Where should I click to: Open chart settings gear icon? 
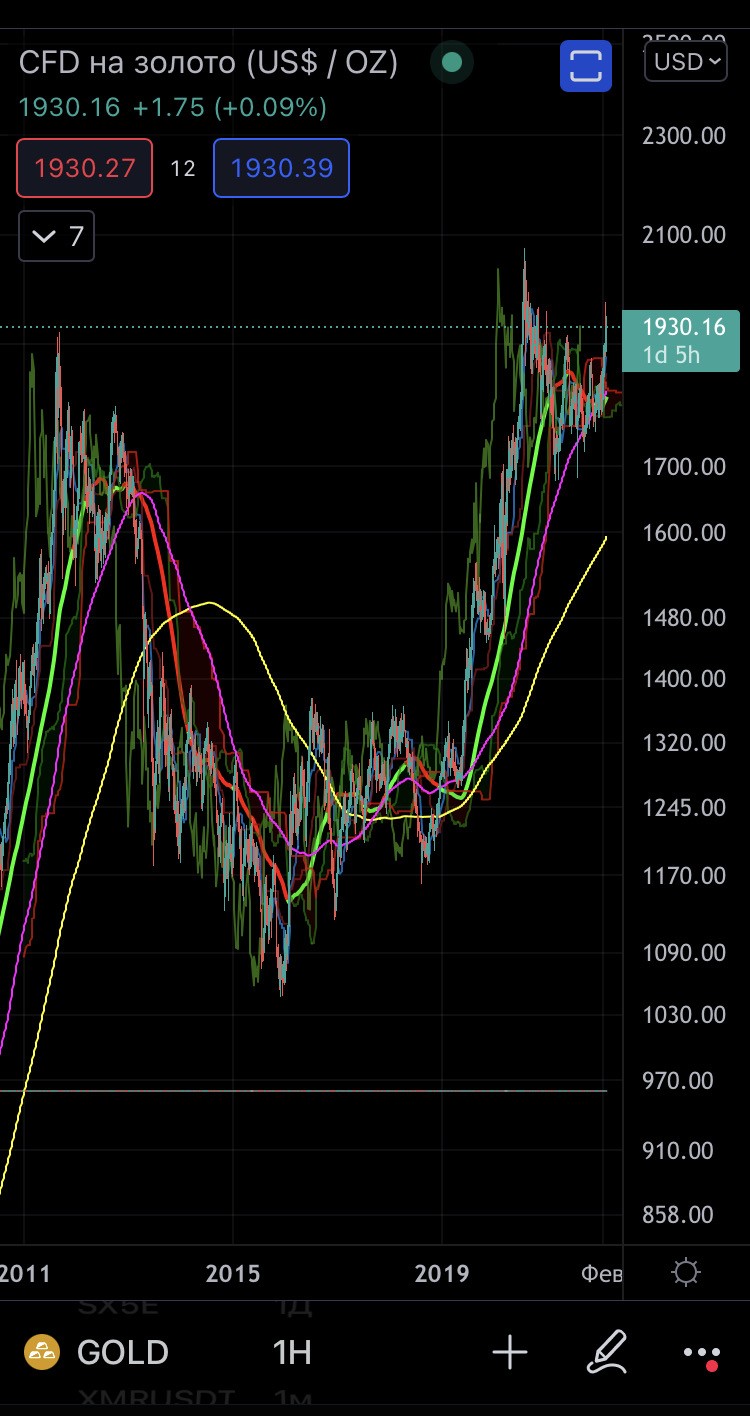coord(686,1273)
